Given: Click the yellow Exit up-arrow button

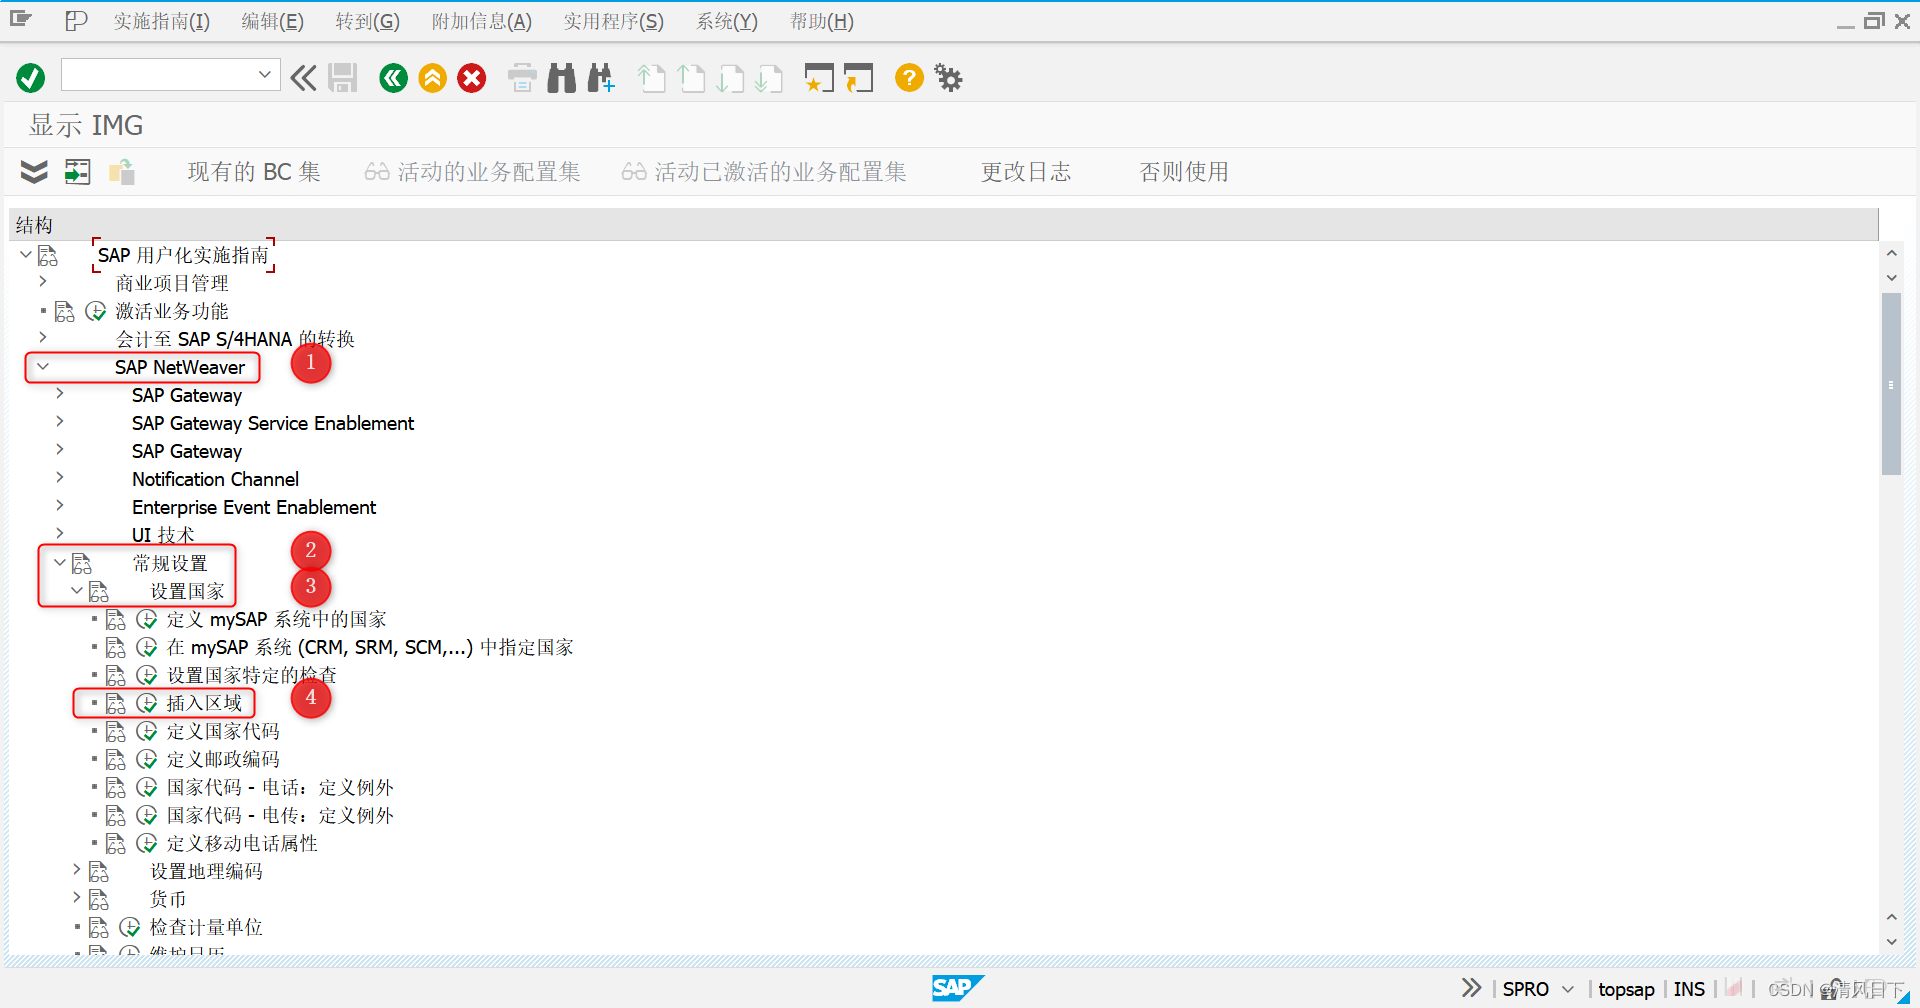Looking at the screenshot, I should (433, 77).
